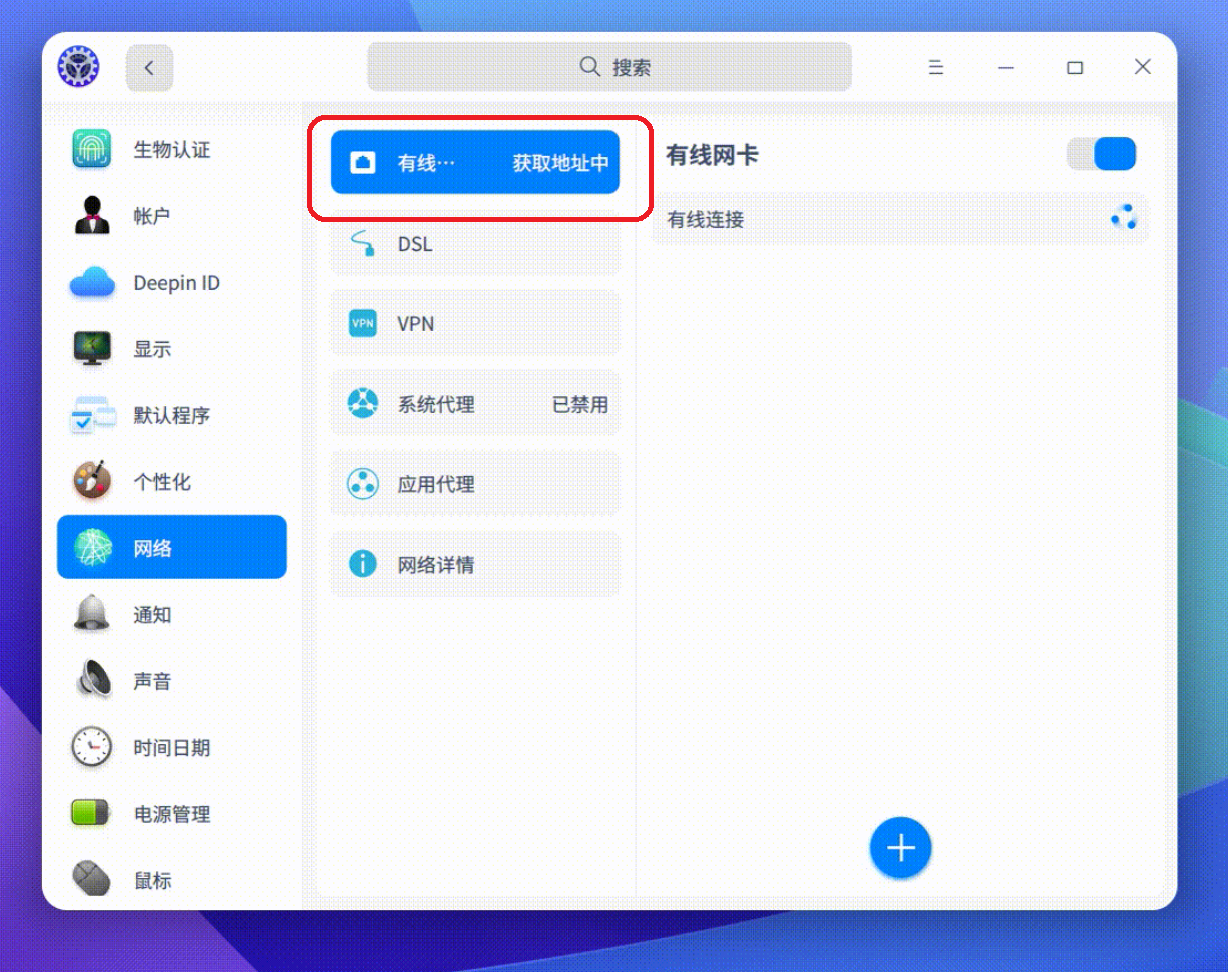Toggle the 有线网卡 switch off
Image resolution: width=1228 pixels, height=972 pixels.
point(1102,154)
